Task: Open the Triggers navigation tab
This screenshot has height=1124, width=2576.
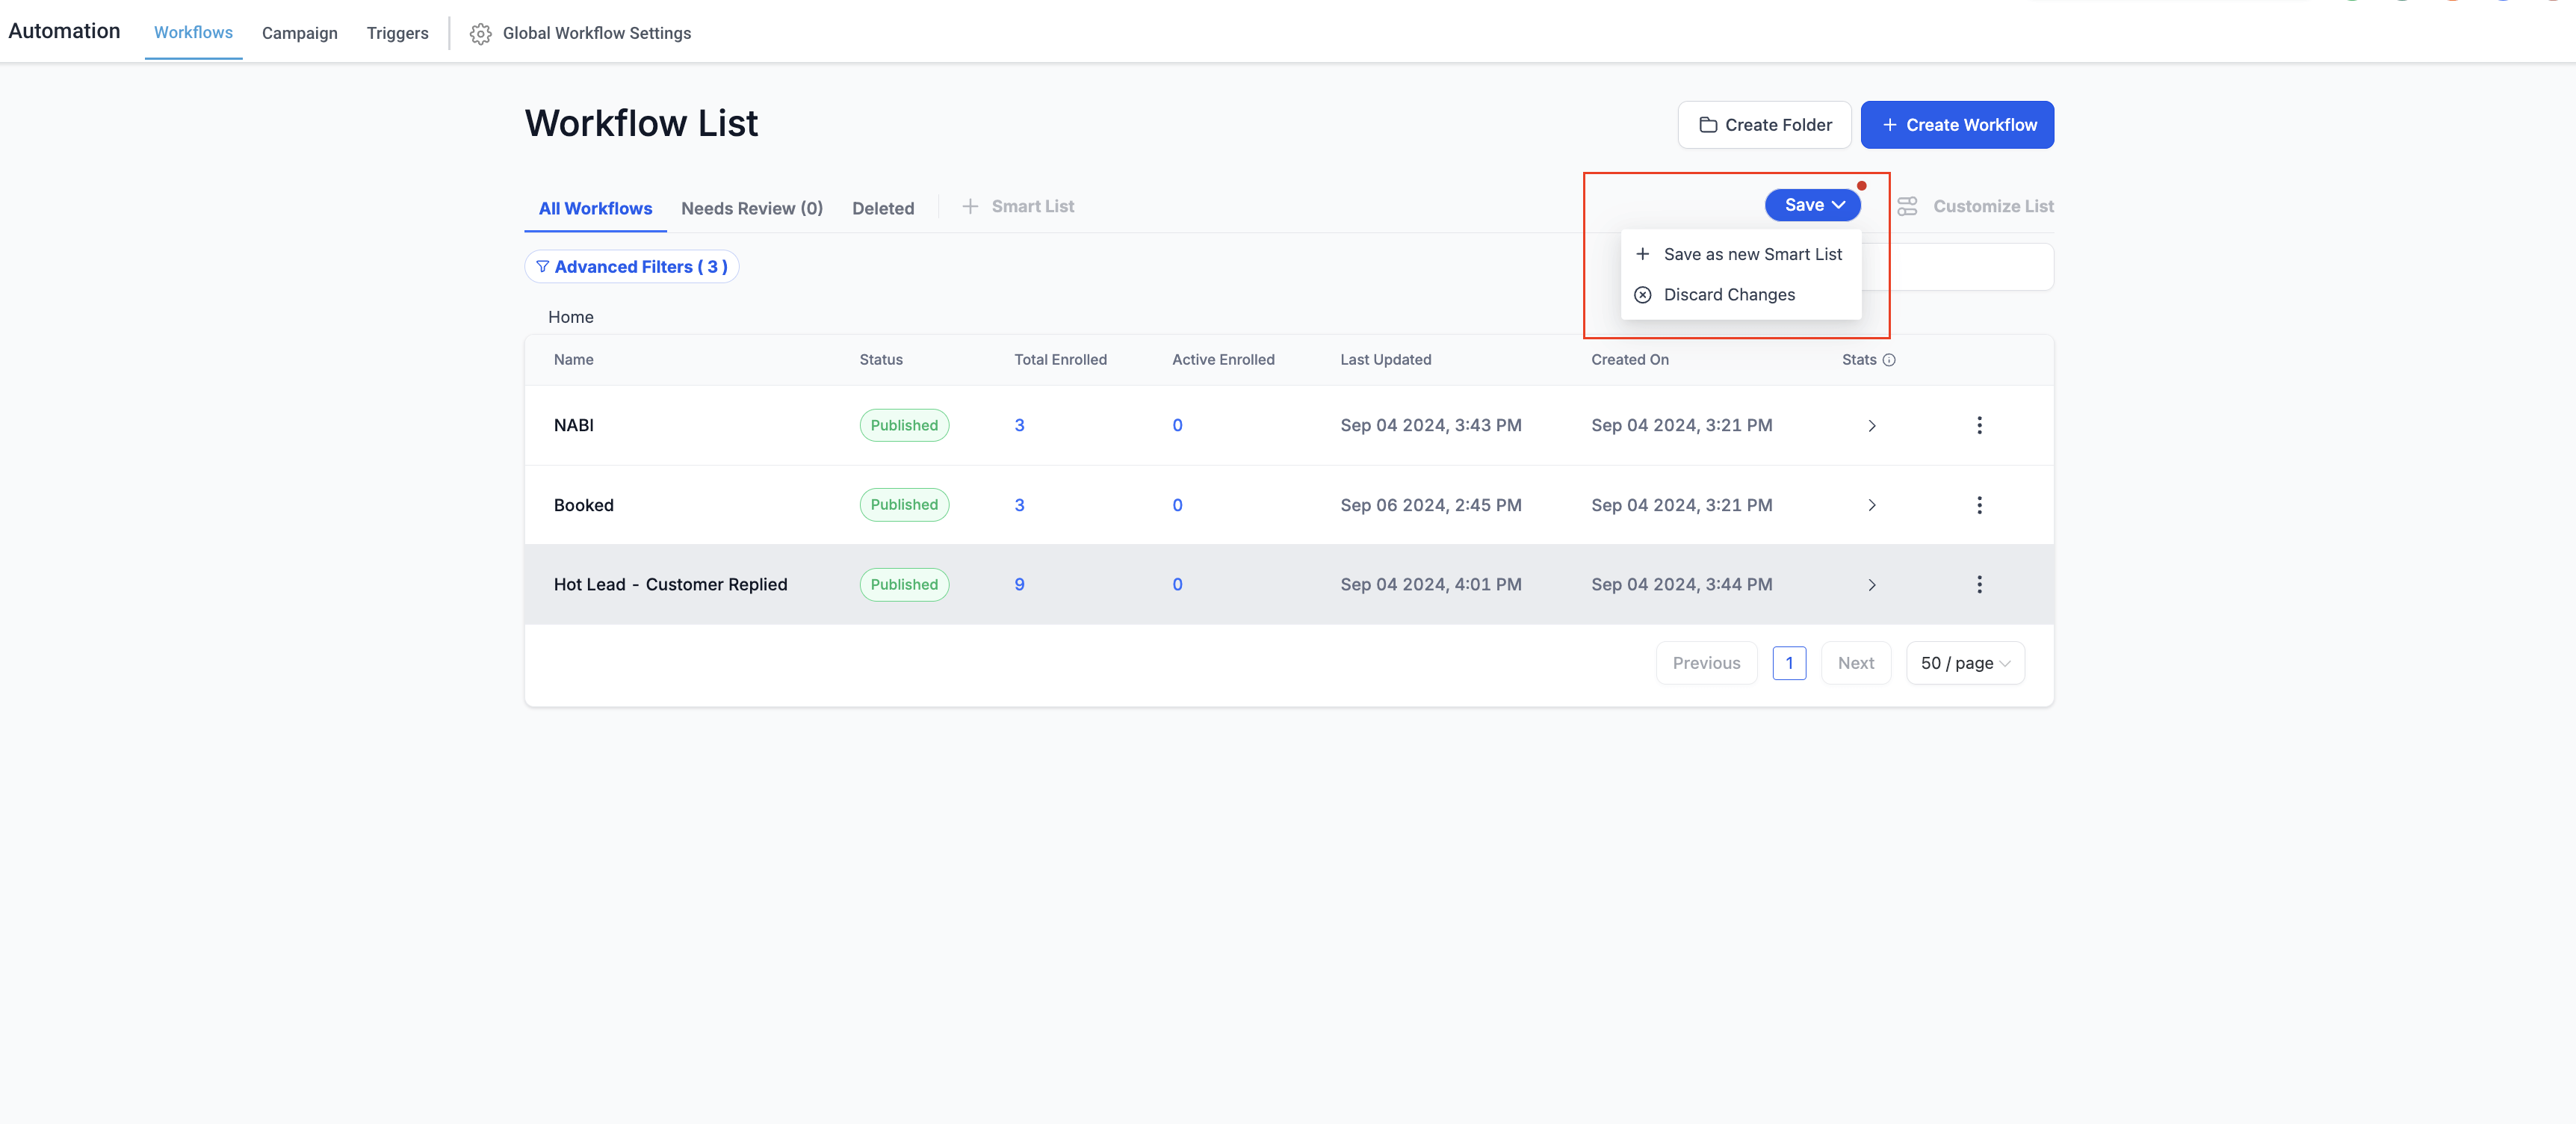Action: (397, 33)
